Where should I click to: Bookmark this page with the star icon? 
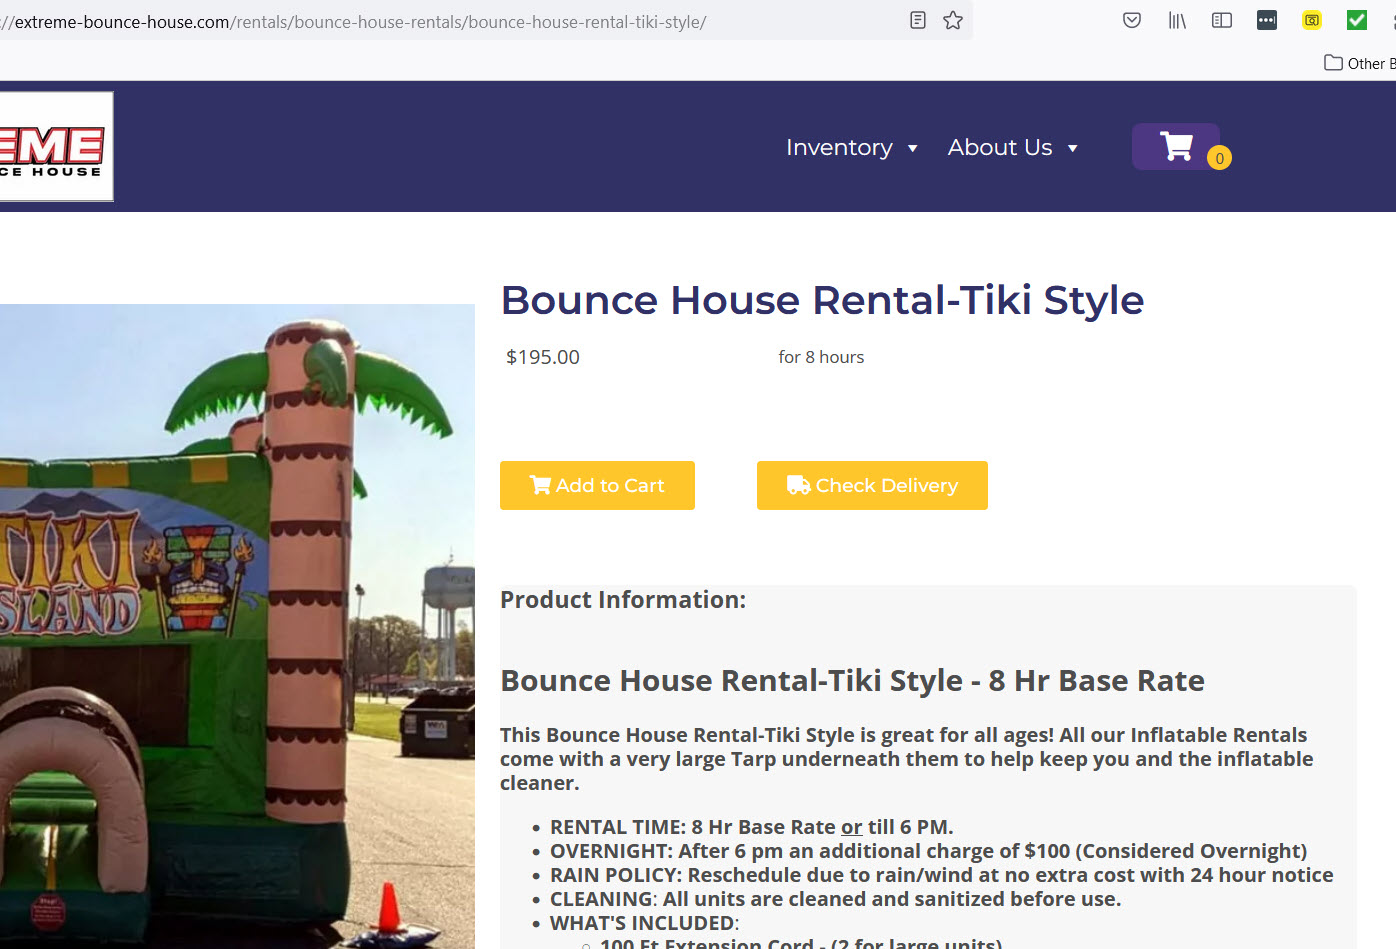click(x=953, y=20)
